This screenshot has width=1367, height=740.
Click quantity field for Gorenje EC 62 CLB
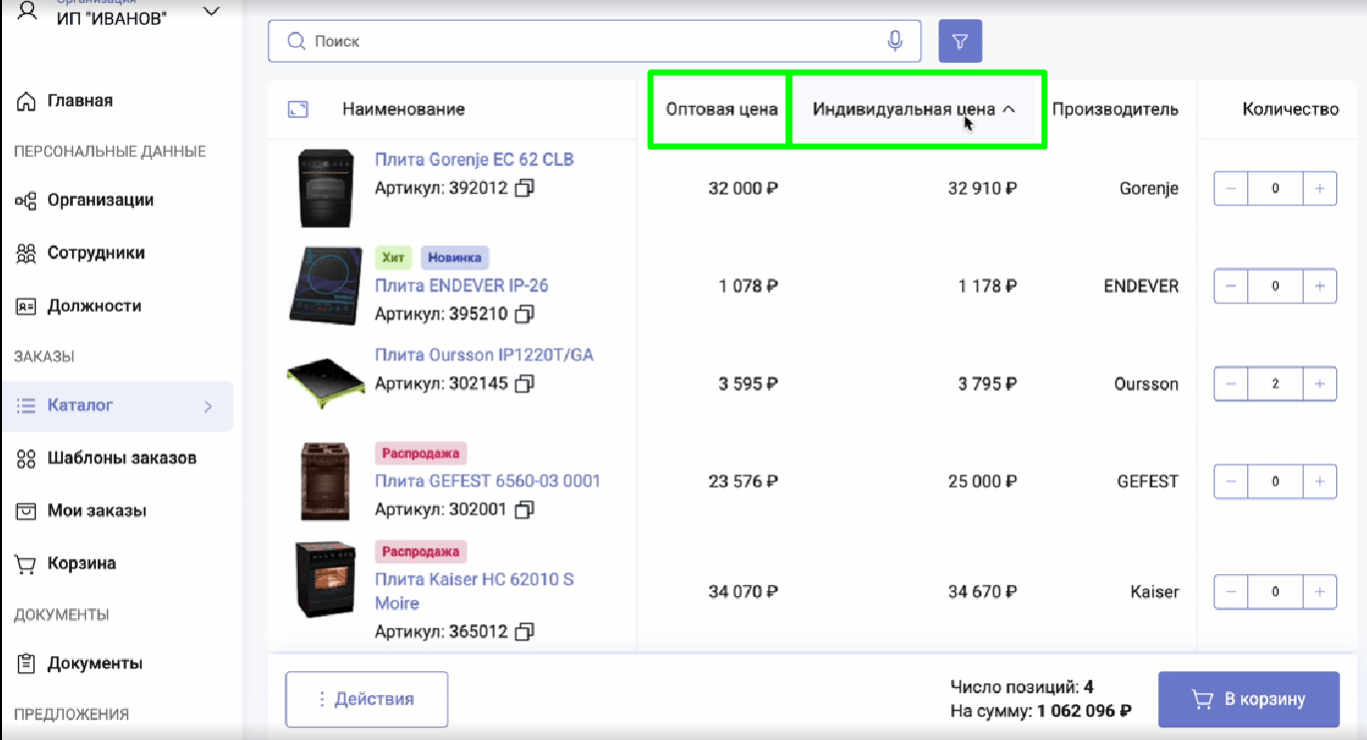[x=1275, y=188]
